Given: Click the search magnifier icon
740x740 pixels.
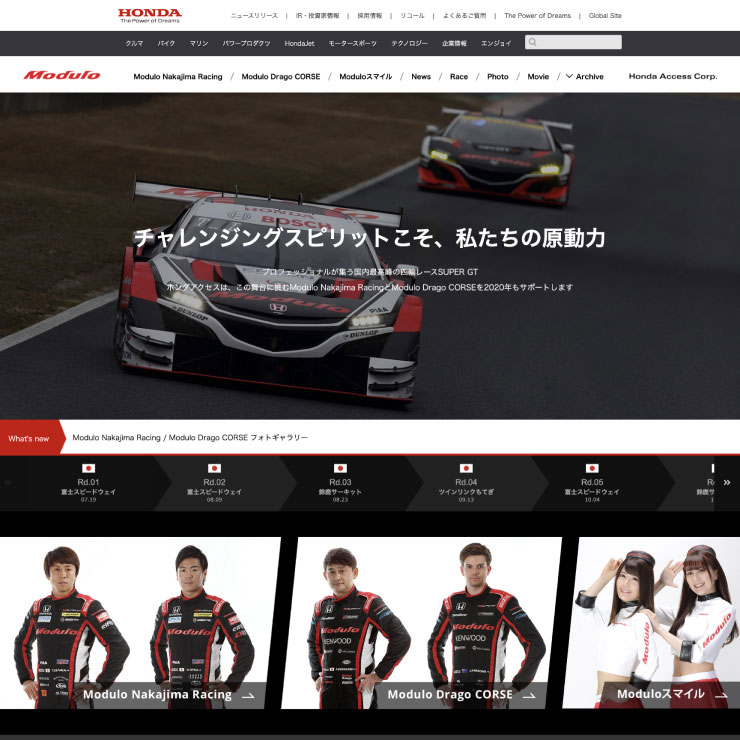Looking at the screenshot, I should (x=532, y=42).
